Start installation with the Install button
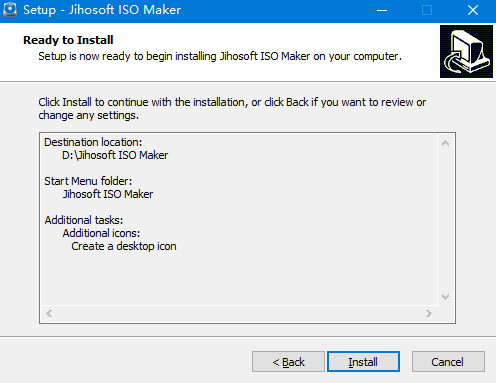The image size is (496, 383). pyautogui.click(x=363, y=362)
